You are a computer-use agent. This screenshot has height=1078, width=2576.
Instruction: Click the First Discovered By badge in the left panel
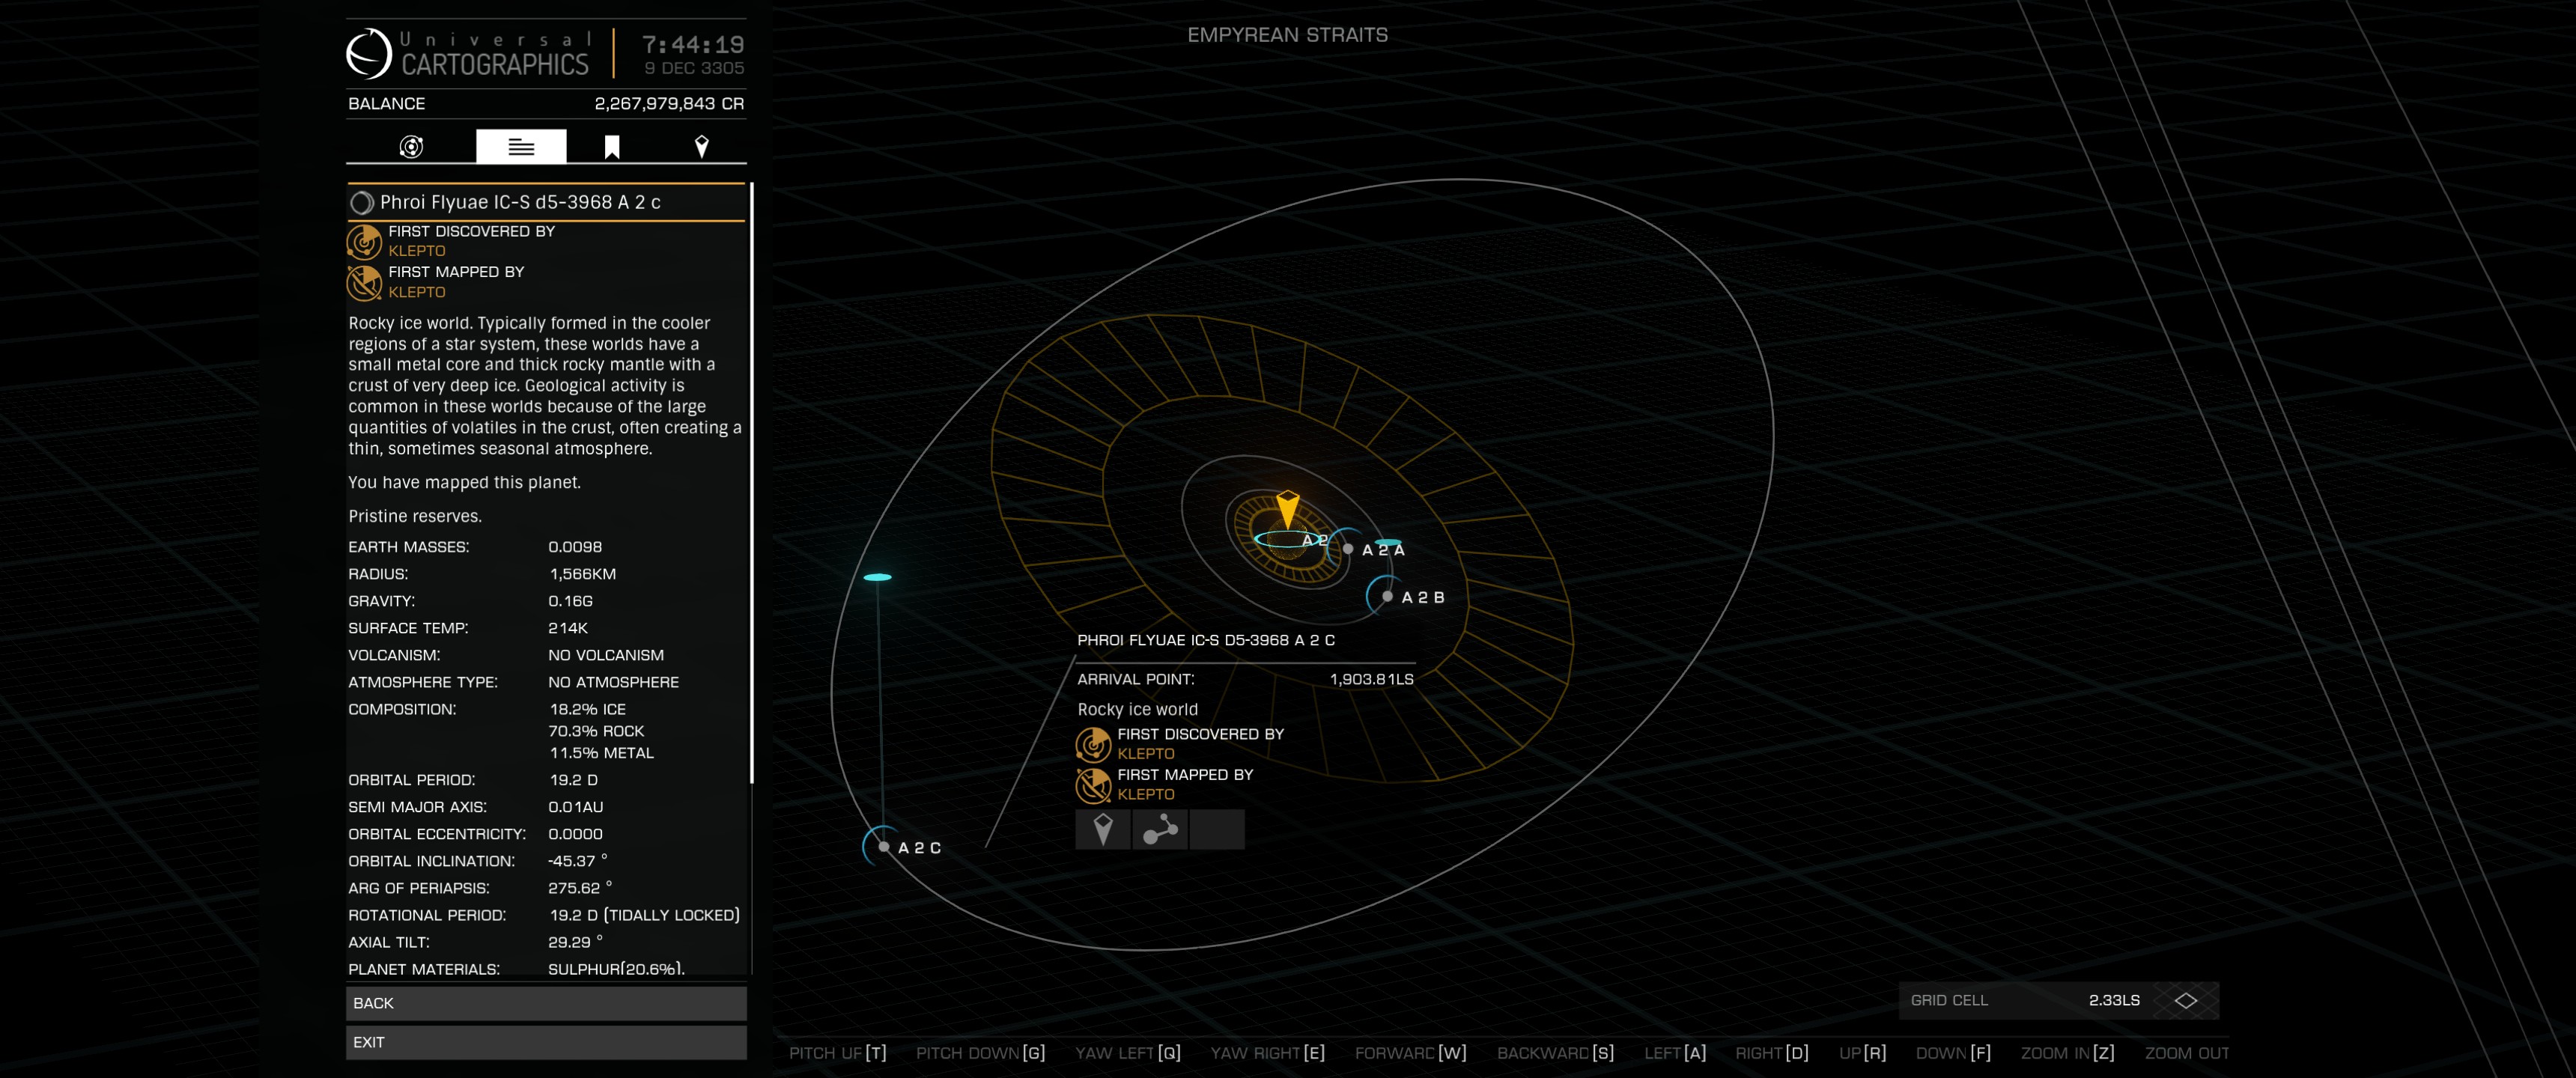click(x=364, y=241)
